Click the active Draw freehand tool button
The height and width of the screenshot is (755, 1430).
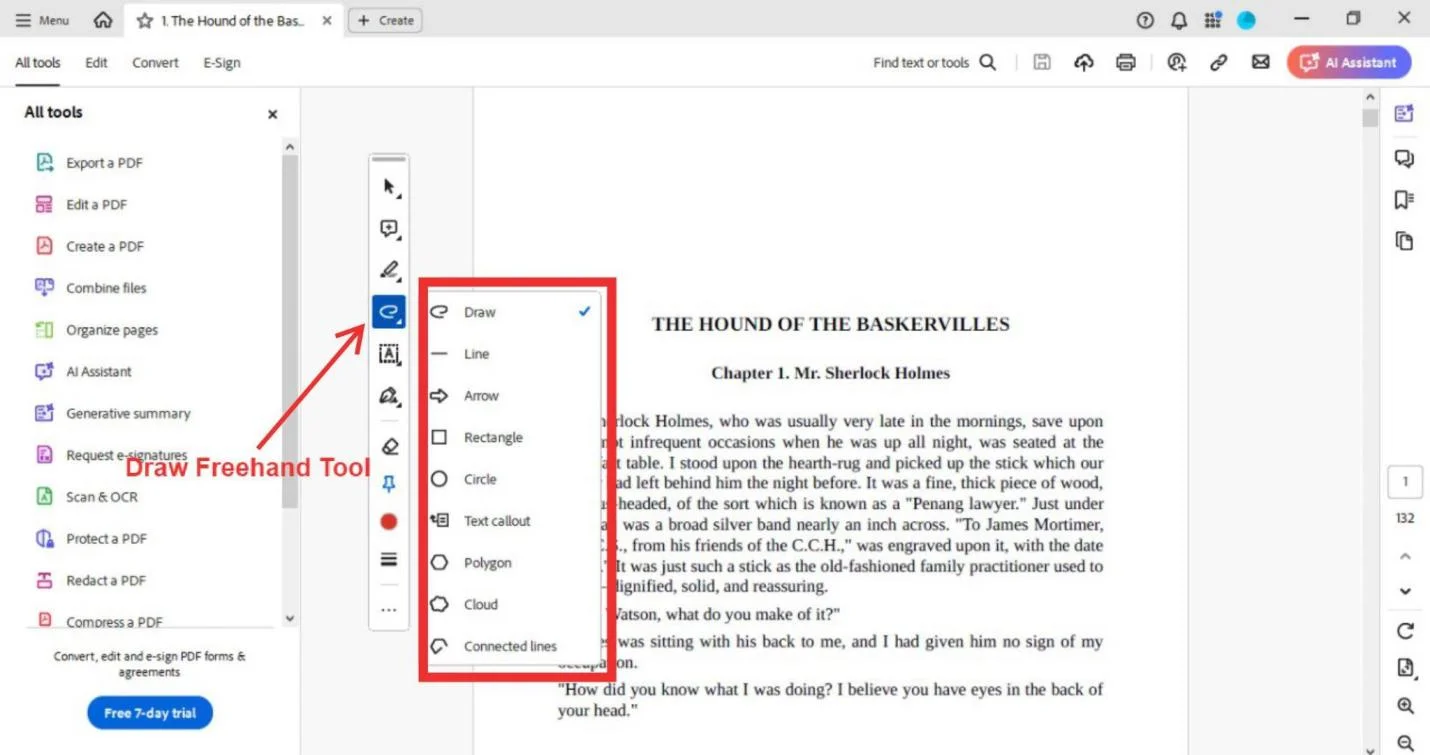[x=389, y=312]
